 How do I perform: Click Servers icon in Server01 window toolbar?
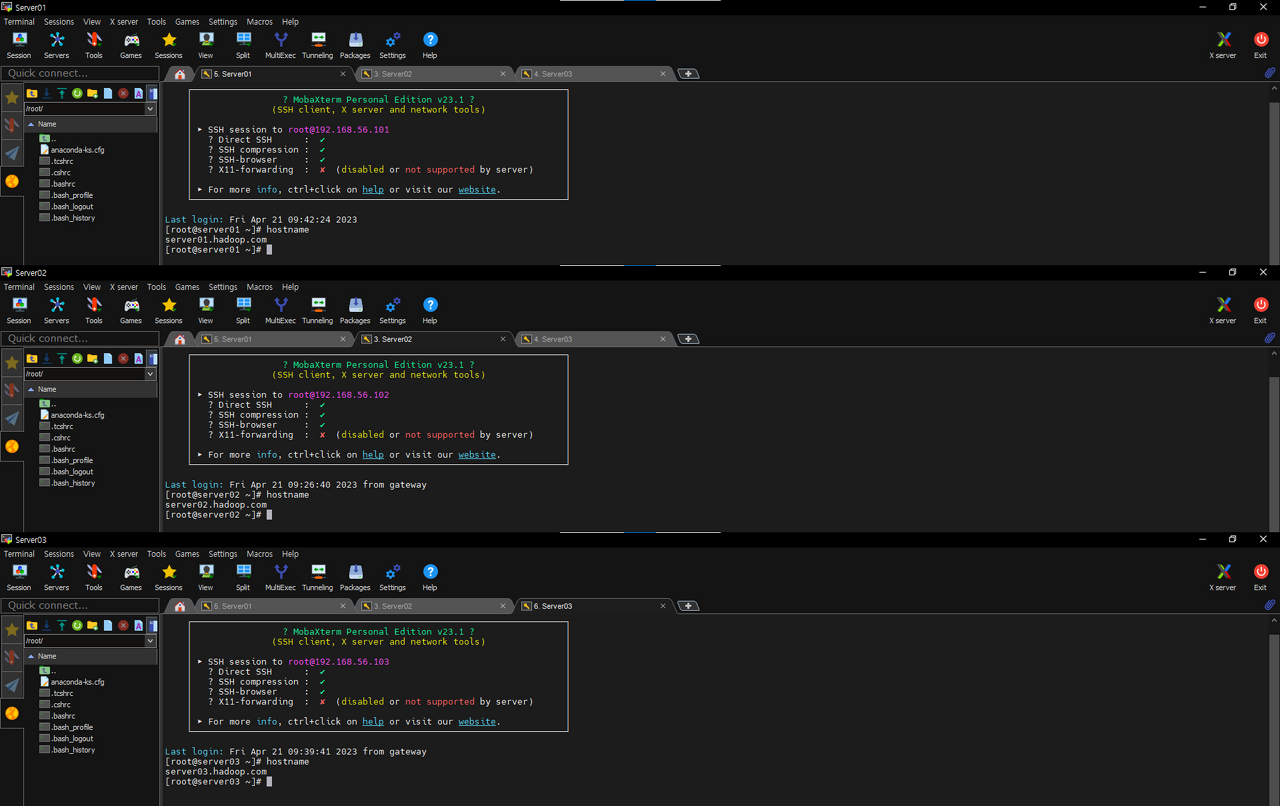(57, 45)
